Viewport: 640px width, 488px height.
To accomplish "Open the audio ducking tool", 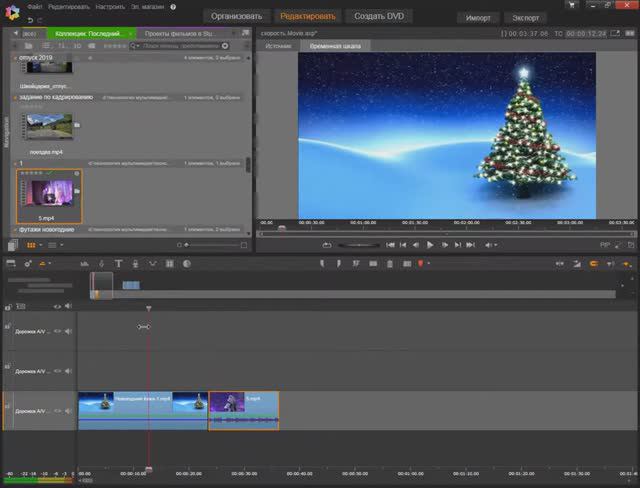I will coord(153,264).
